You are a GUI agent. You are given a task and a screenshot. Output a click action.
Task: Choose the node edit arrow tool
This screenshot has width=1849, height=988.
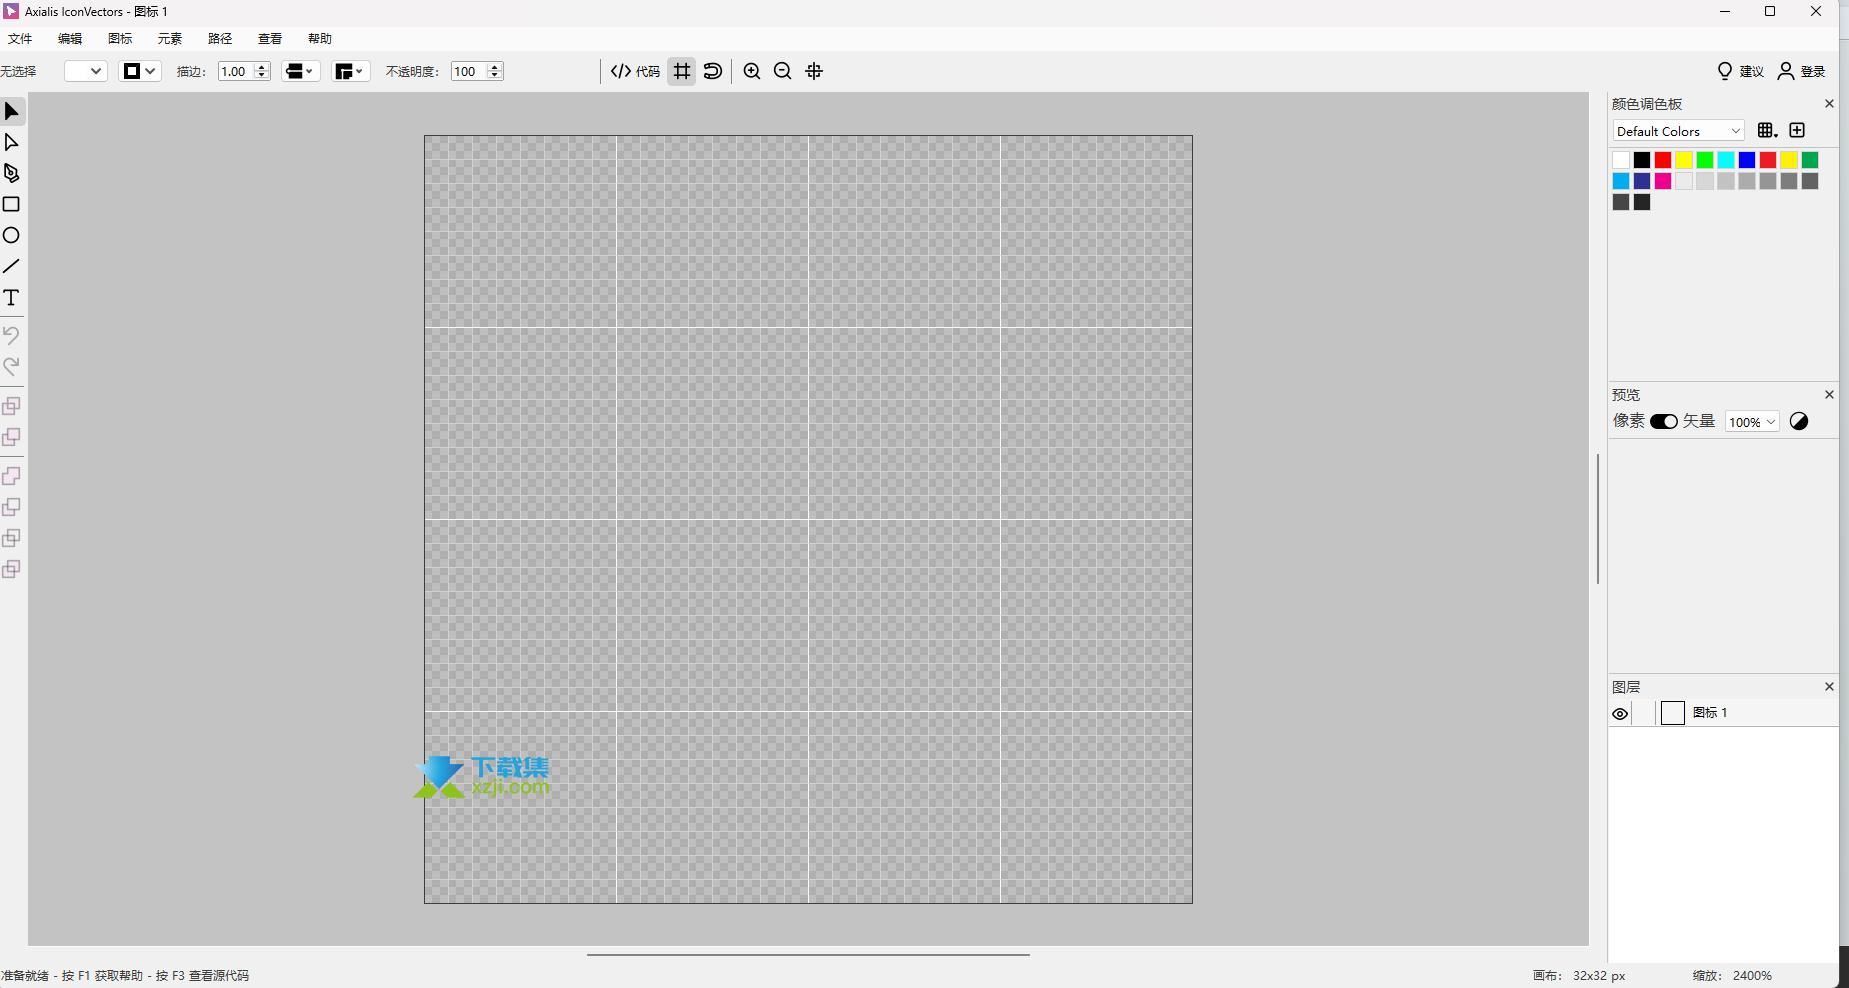pos(12,142)
